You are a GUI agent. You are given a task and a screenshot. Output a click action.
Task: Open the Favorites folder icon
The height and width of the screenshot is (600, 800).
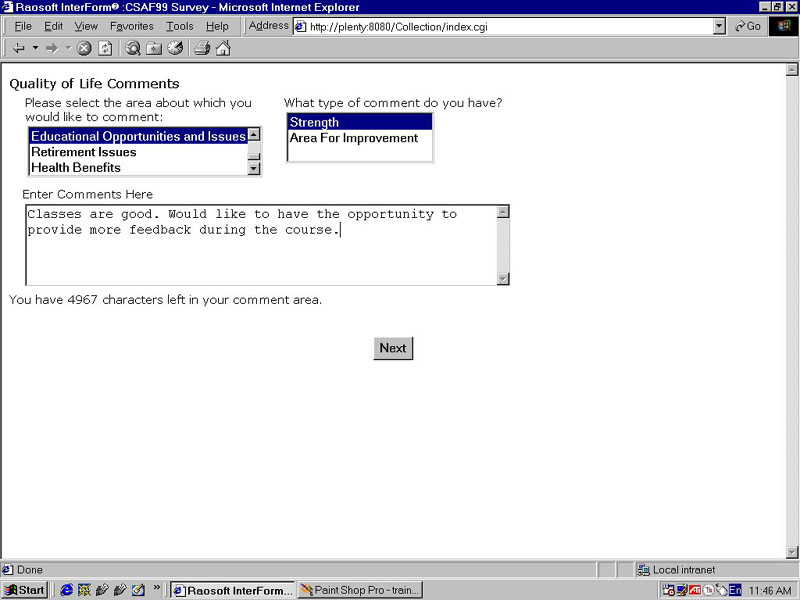pos(154,48)
